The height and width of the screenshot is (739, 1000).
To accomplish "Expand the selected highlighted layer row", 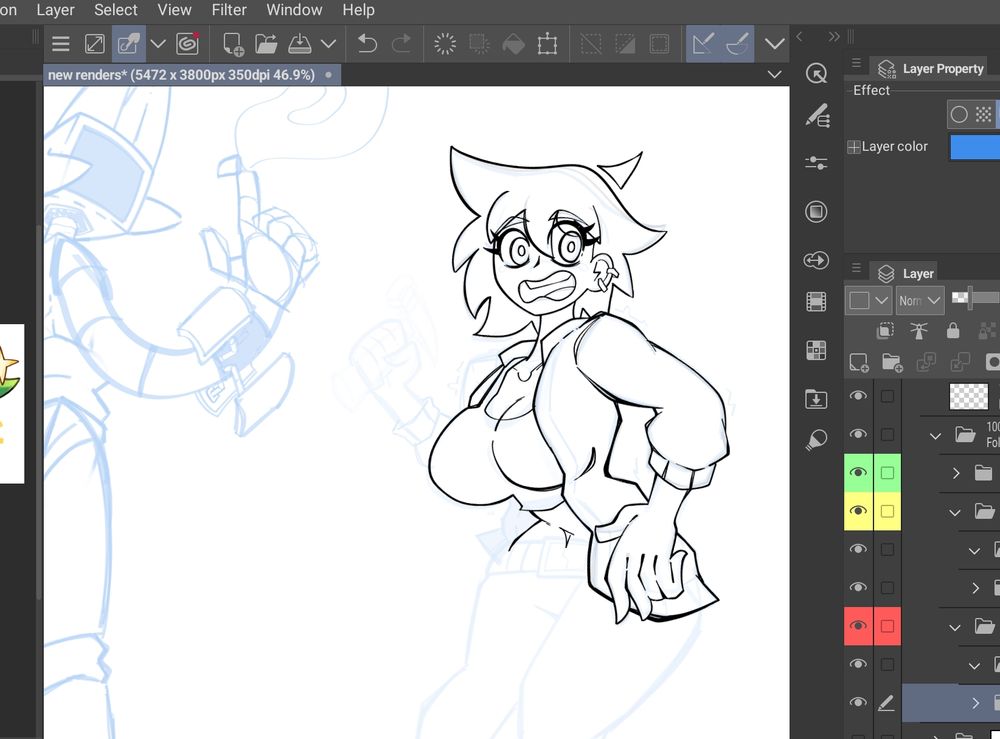I will pyautogui.click(x=975, y=703).
